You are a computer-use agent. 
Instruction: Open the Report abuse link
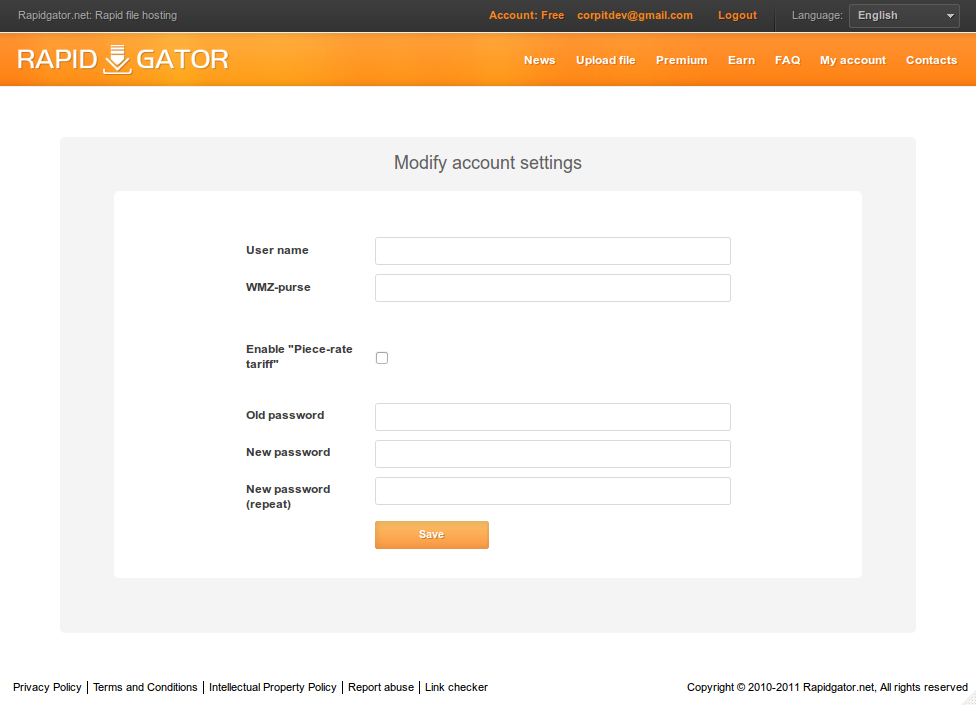point(380,687)
